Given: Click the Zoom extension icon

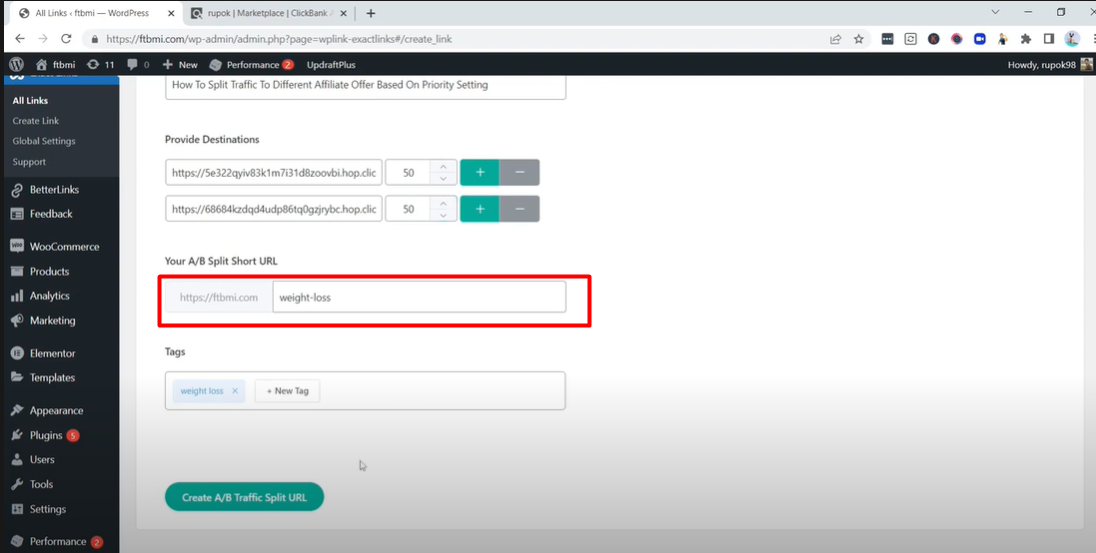Looking at the screenshot, I should (x=980, y=39).
